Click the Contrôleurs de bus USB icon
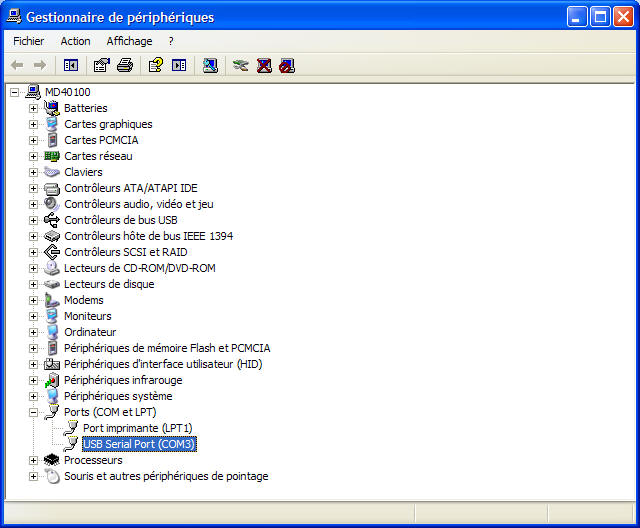This screenshot has width=640, height=528. (52, 220)
